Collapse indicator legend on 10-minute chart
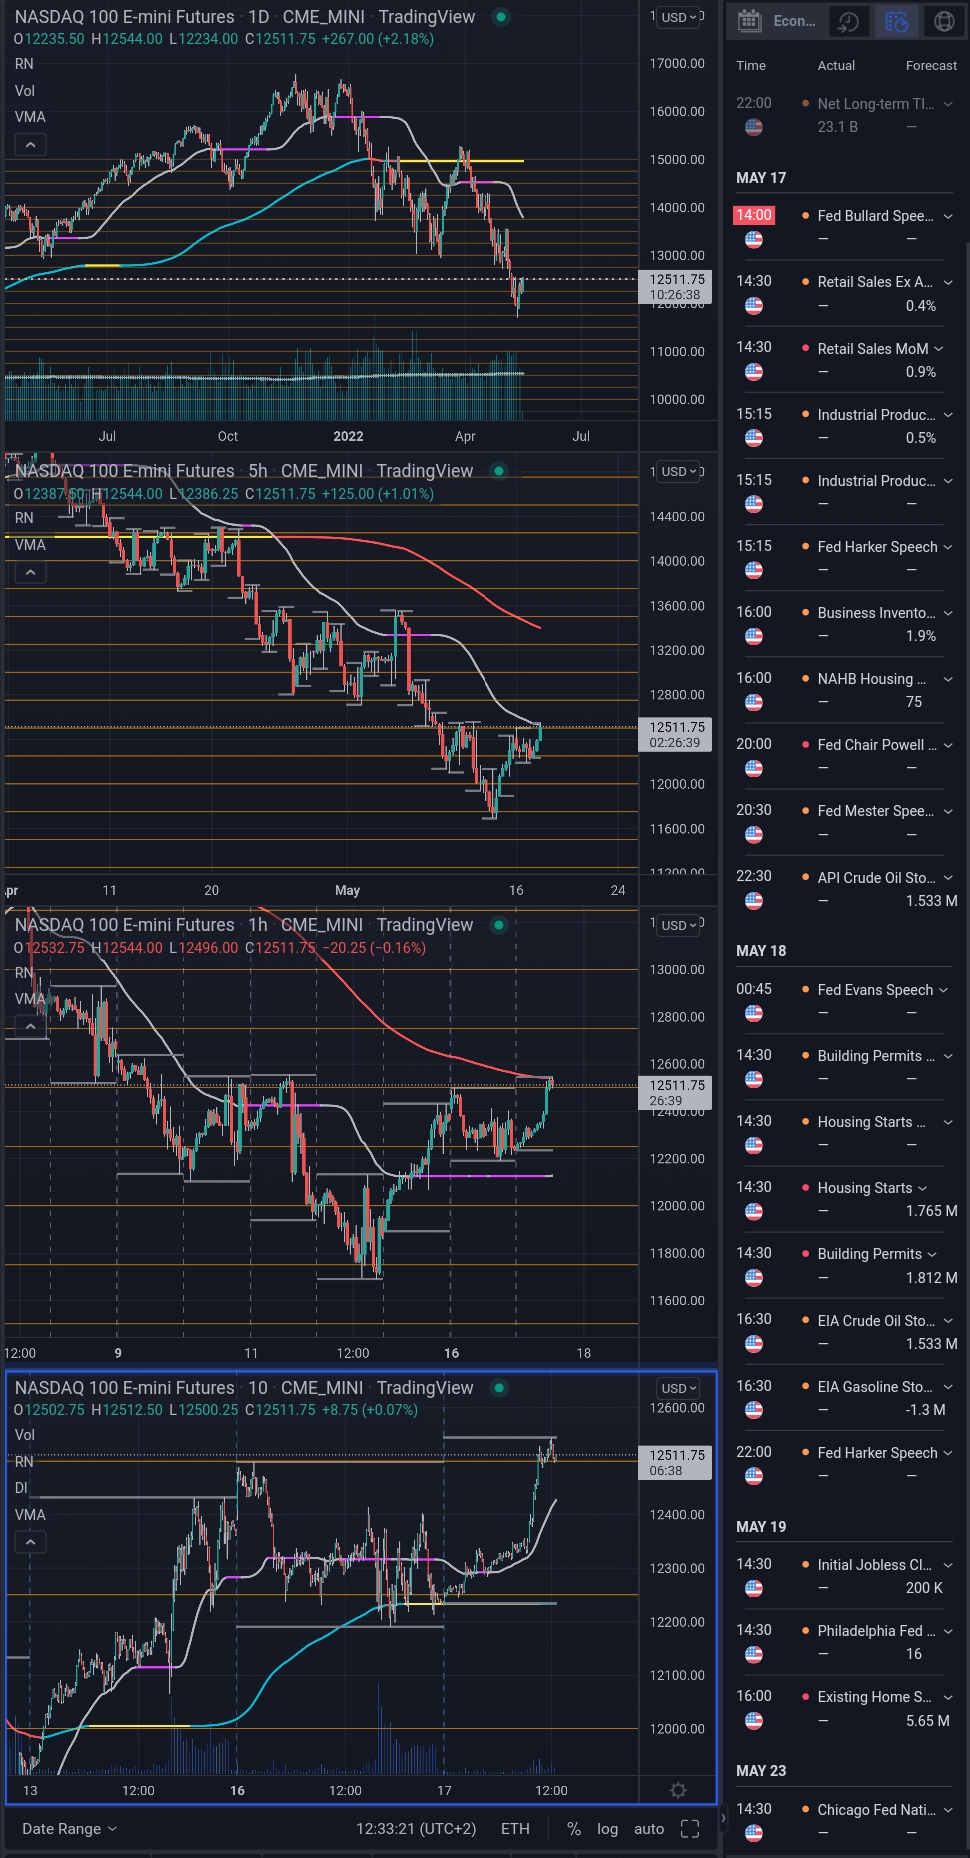 coord(30,1542)
